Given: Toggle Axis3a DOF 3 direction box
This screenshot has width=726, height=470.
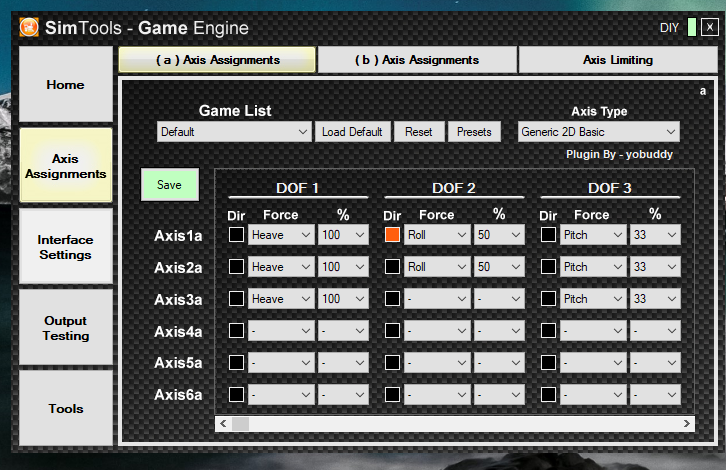Looking at the screenshot, I should (548, 299).
